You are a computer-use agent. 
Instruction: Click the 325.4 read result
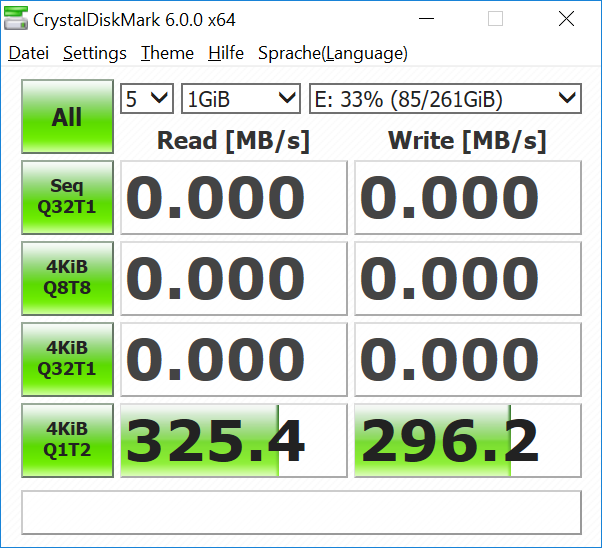(x=234, y=440)
